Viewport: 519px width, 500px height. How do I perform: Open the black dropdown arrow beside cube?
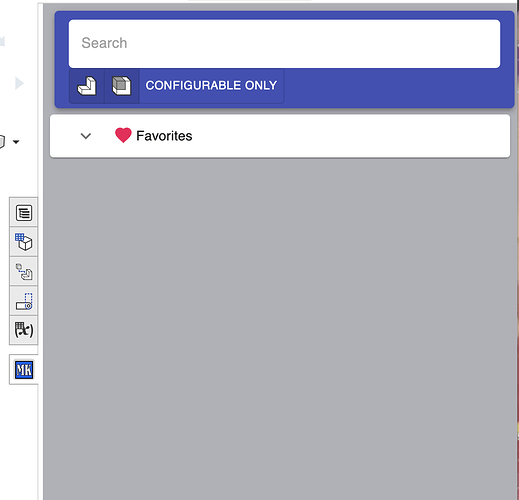pyautogui.click(x=16, y=142)
